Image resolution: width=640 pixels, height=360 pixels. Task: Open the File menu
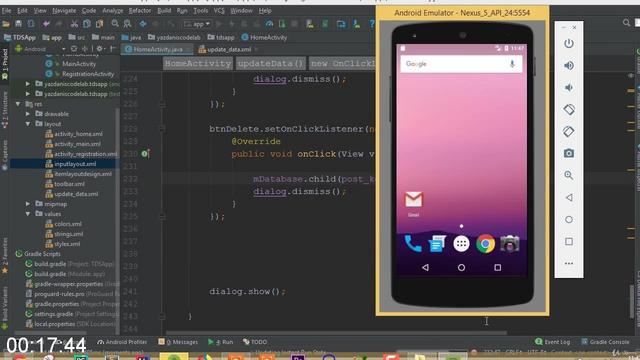coord(7,11)
